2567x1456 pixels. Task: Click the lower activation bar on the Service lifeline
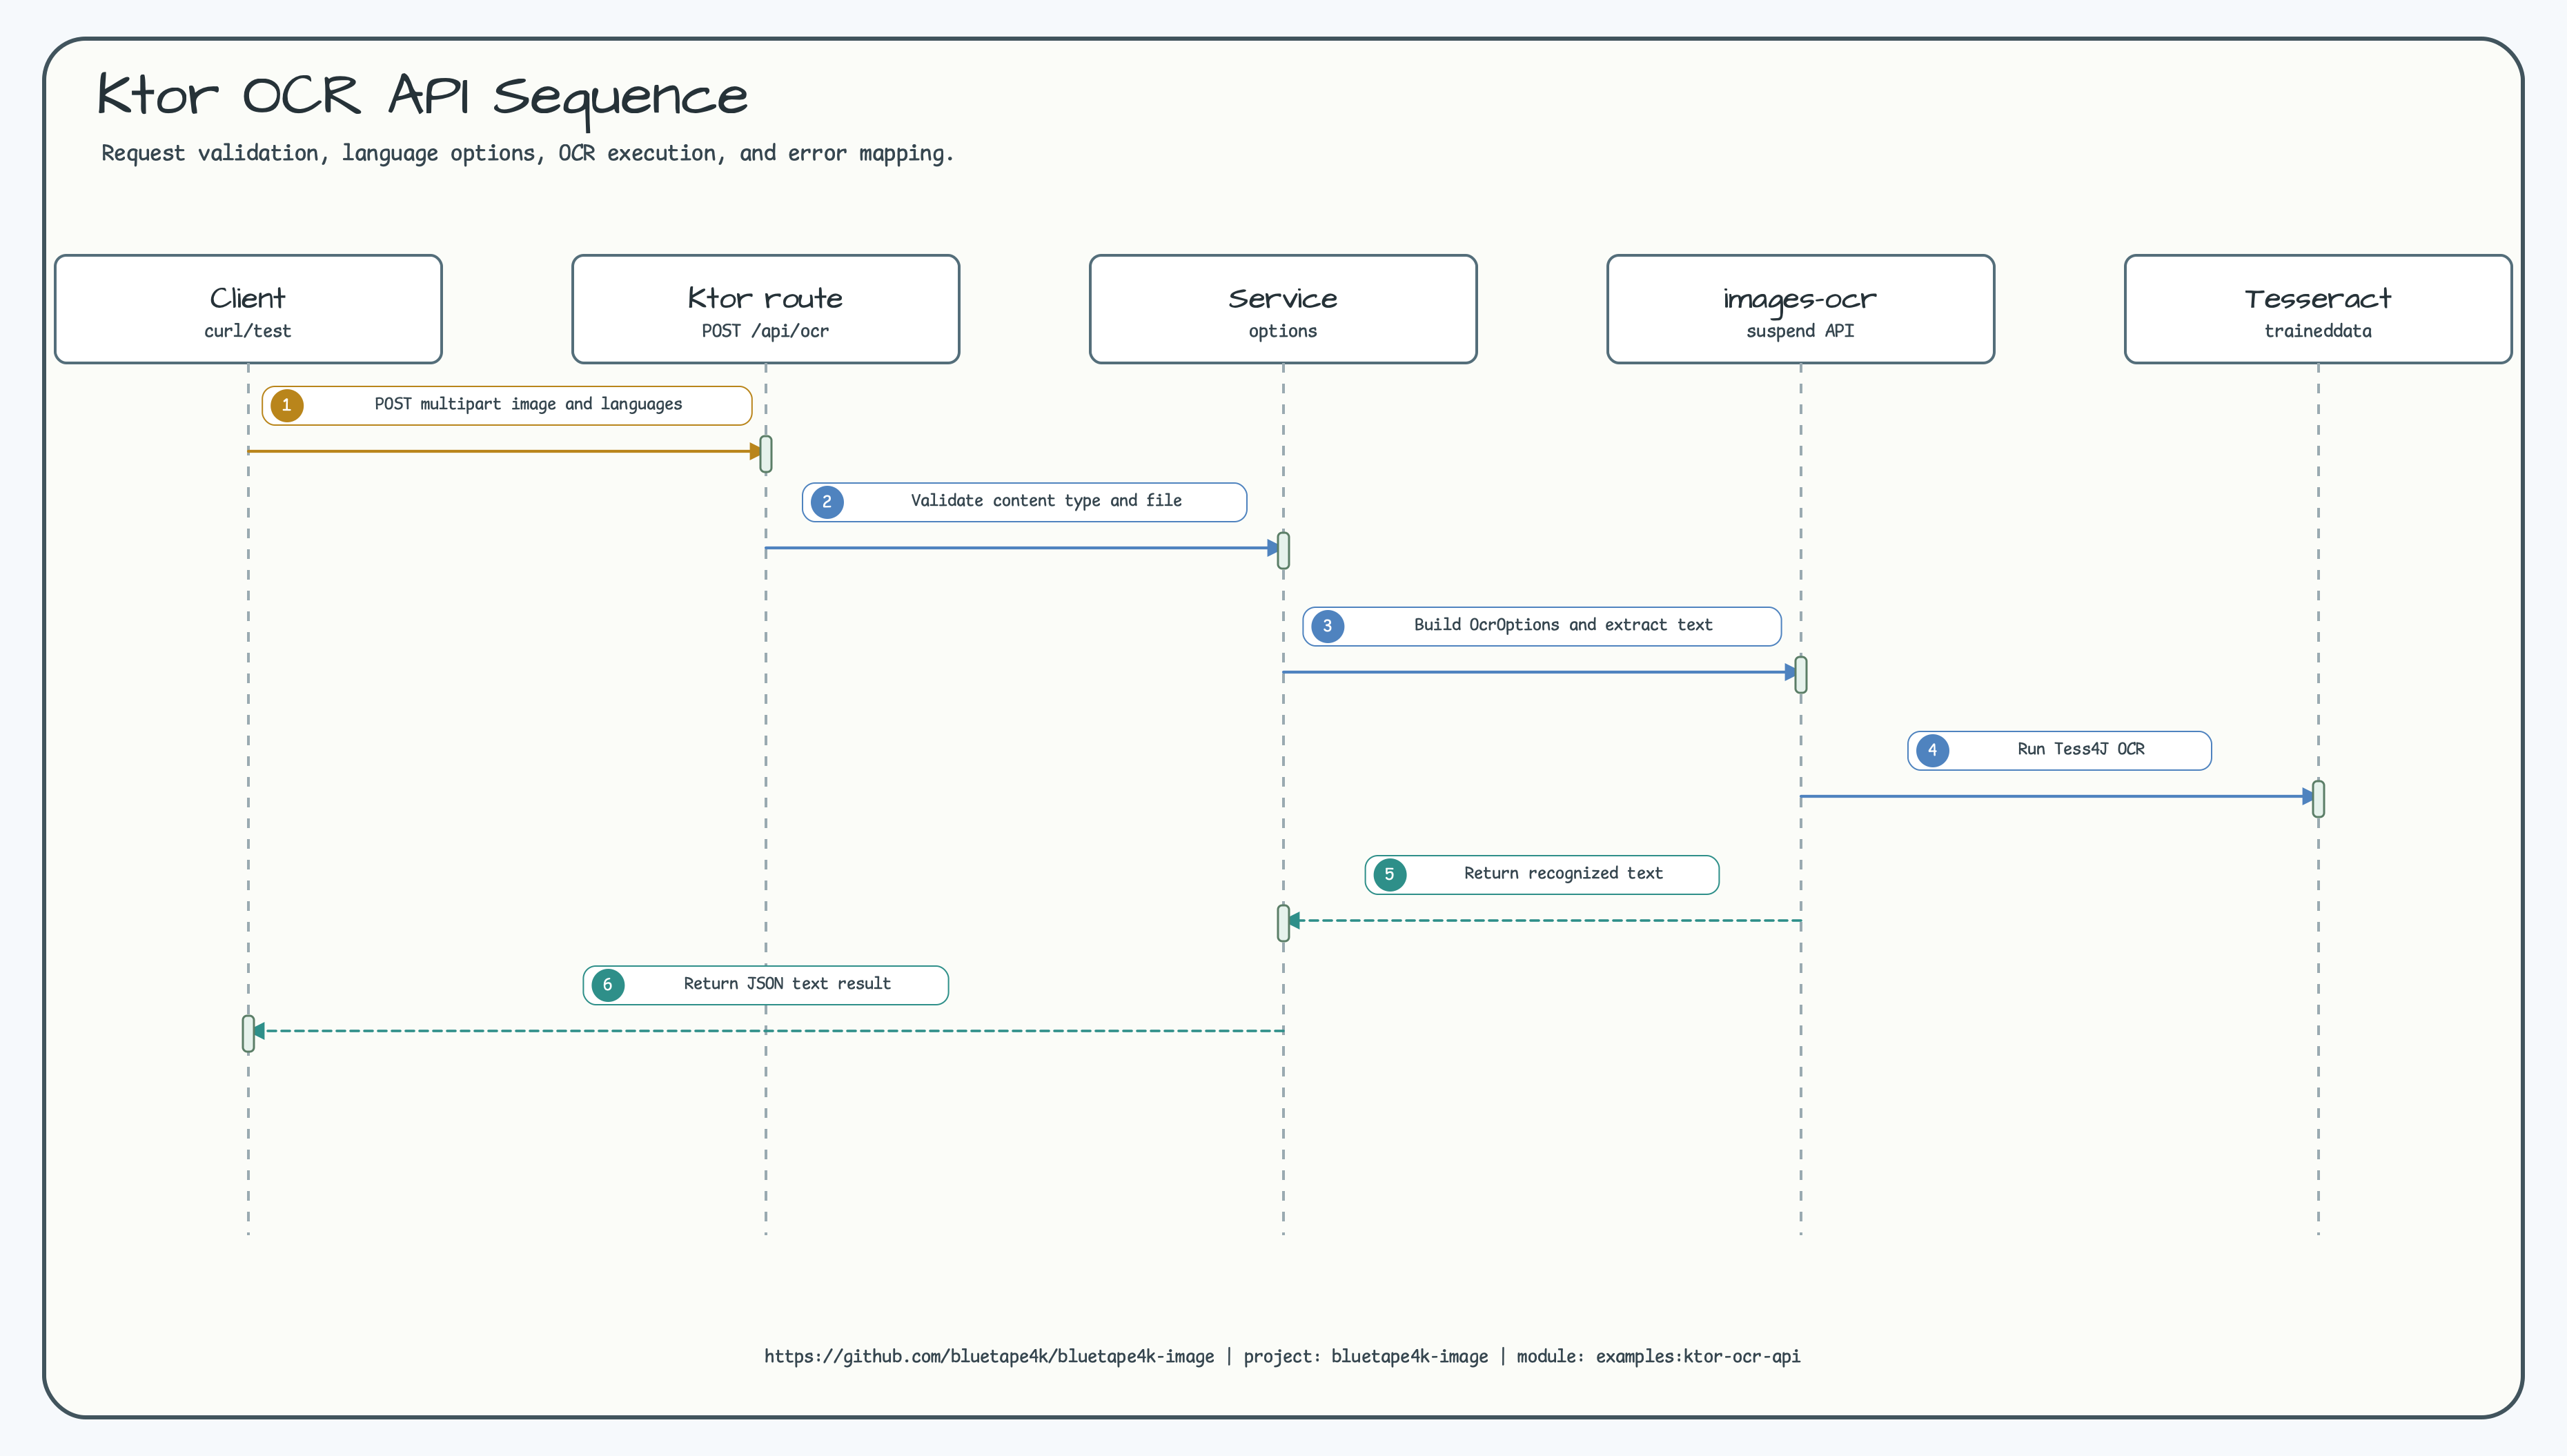click(x=1283, y=923)
